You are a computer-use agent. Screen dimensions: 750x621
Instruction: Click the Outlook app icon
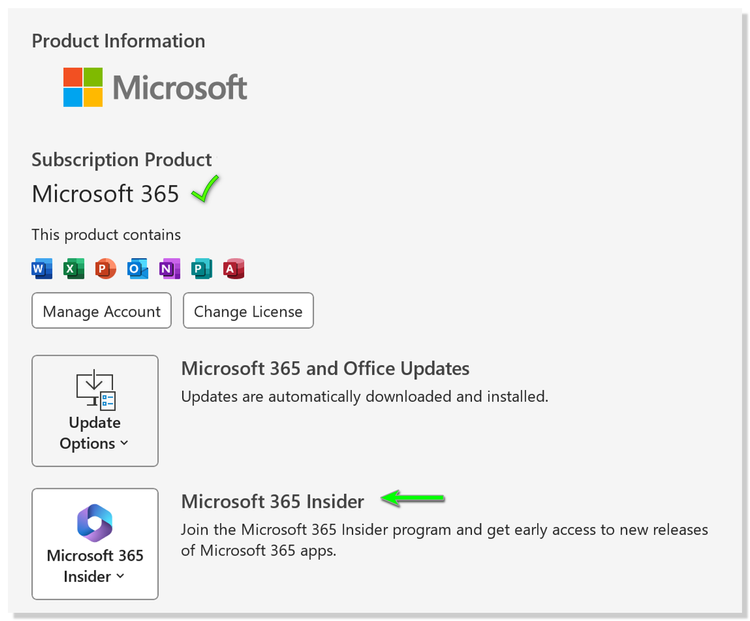coord(137,269)
